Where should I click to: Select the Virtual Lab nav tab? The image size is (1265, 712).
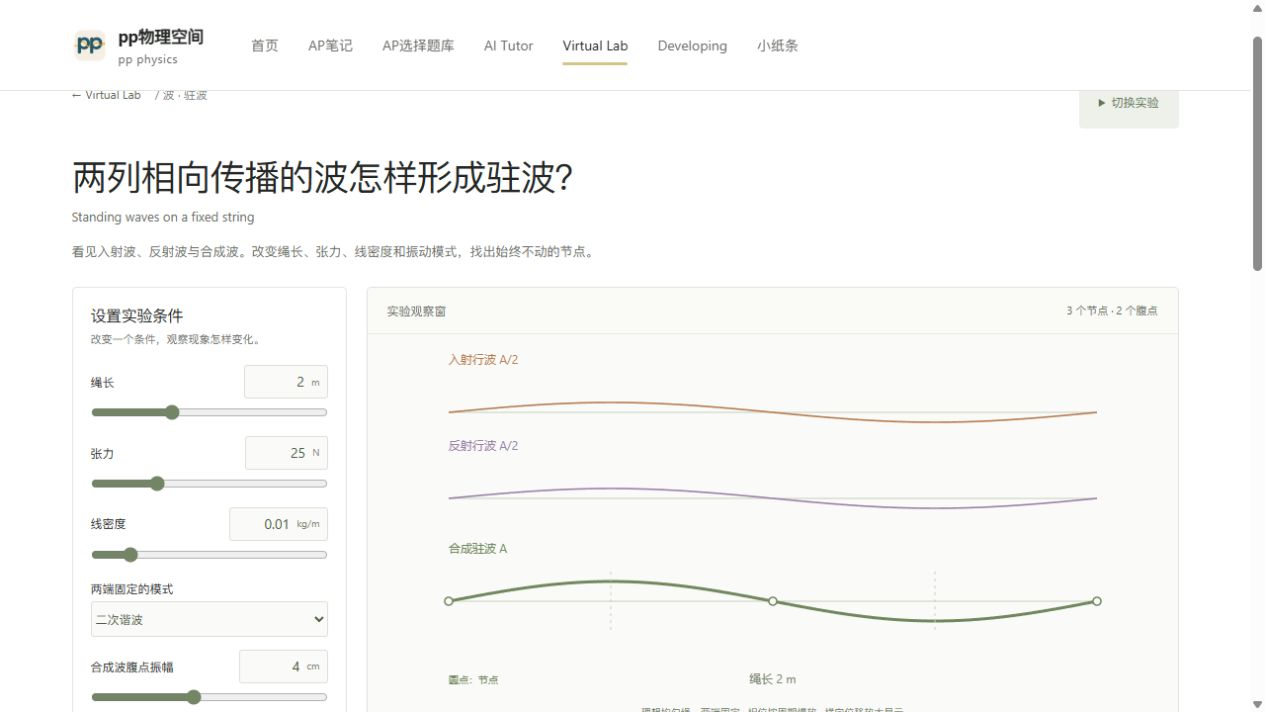point(595,46)
